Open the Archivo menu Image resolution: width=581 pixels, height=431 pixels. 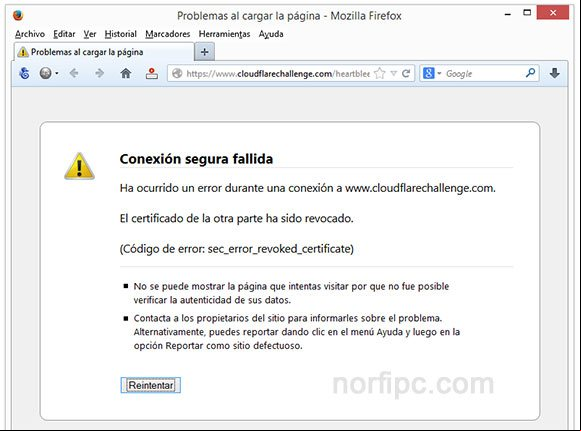[x=30, y=34]
